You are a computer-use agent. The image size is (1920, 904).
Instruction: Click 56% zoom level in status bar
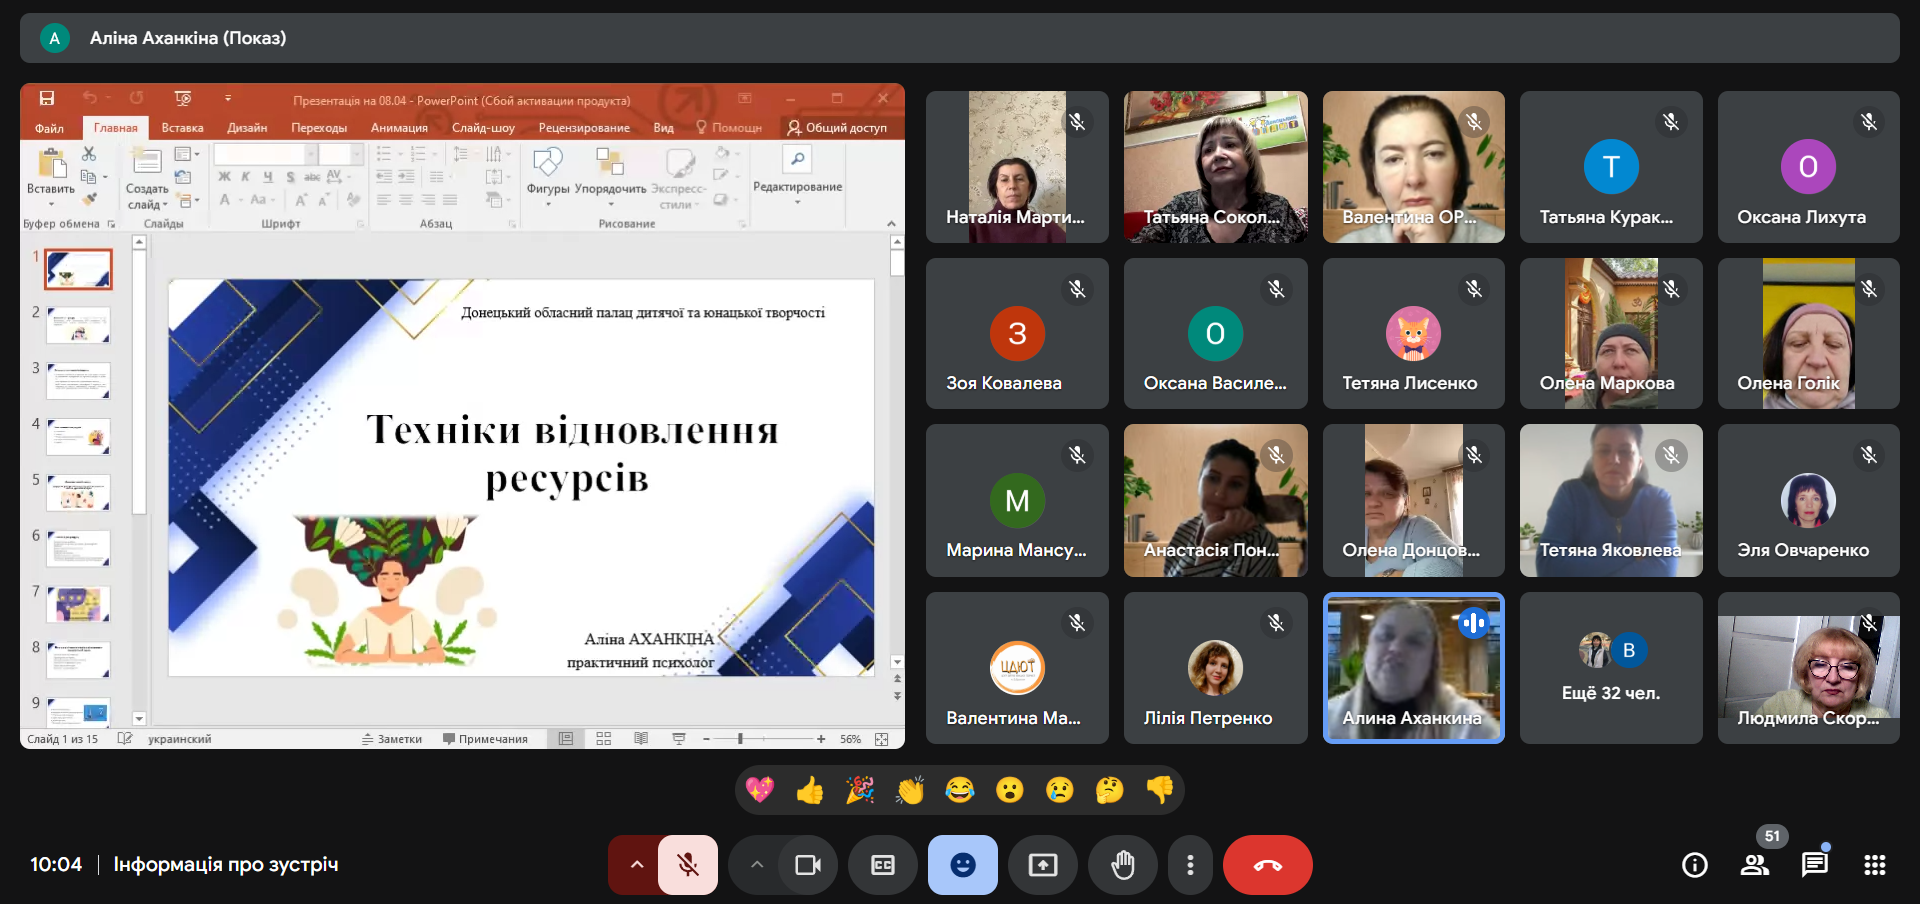tap(850, 739)
